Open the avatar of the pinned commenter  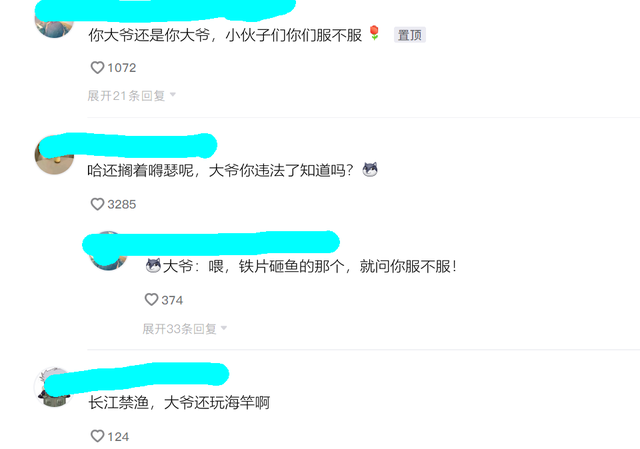pyautogui.click(x=54, y=20)
